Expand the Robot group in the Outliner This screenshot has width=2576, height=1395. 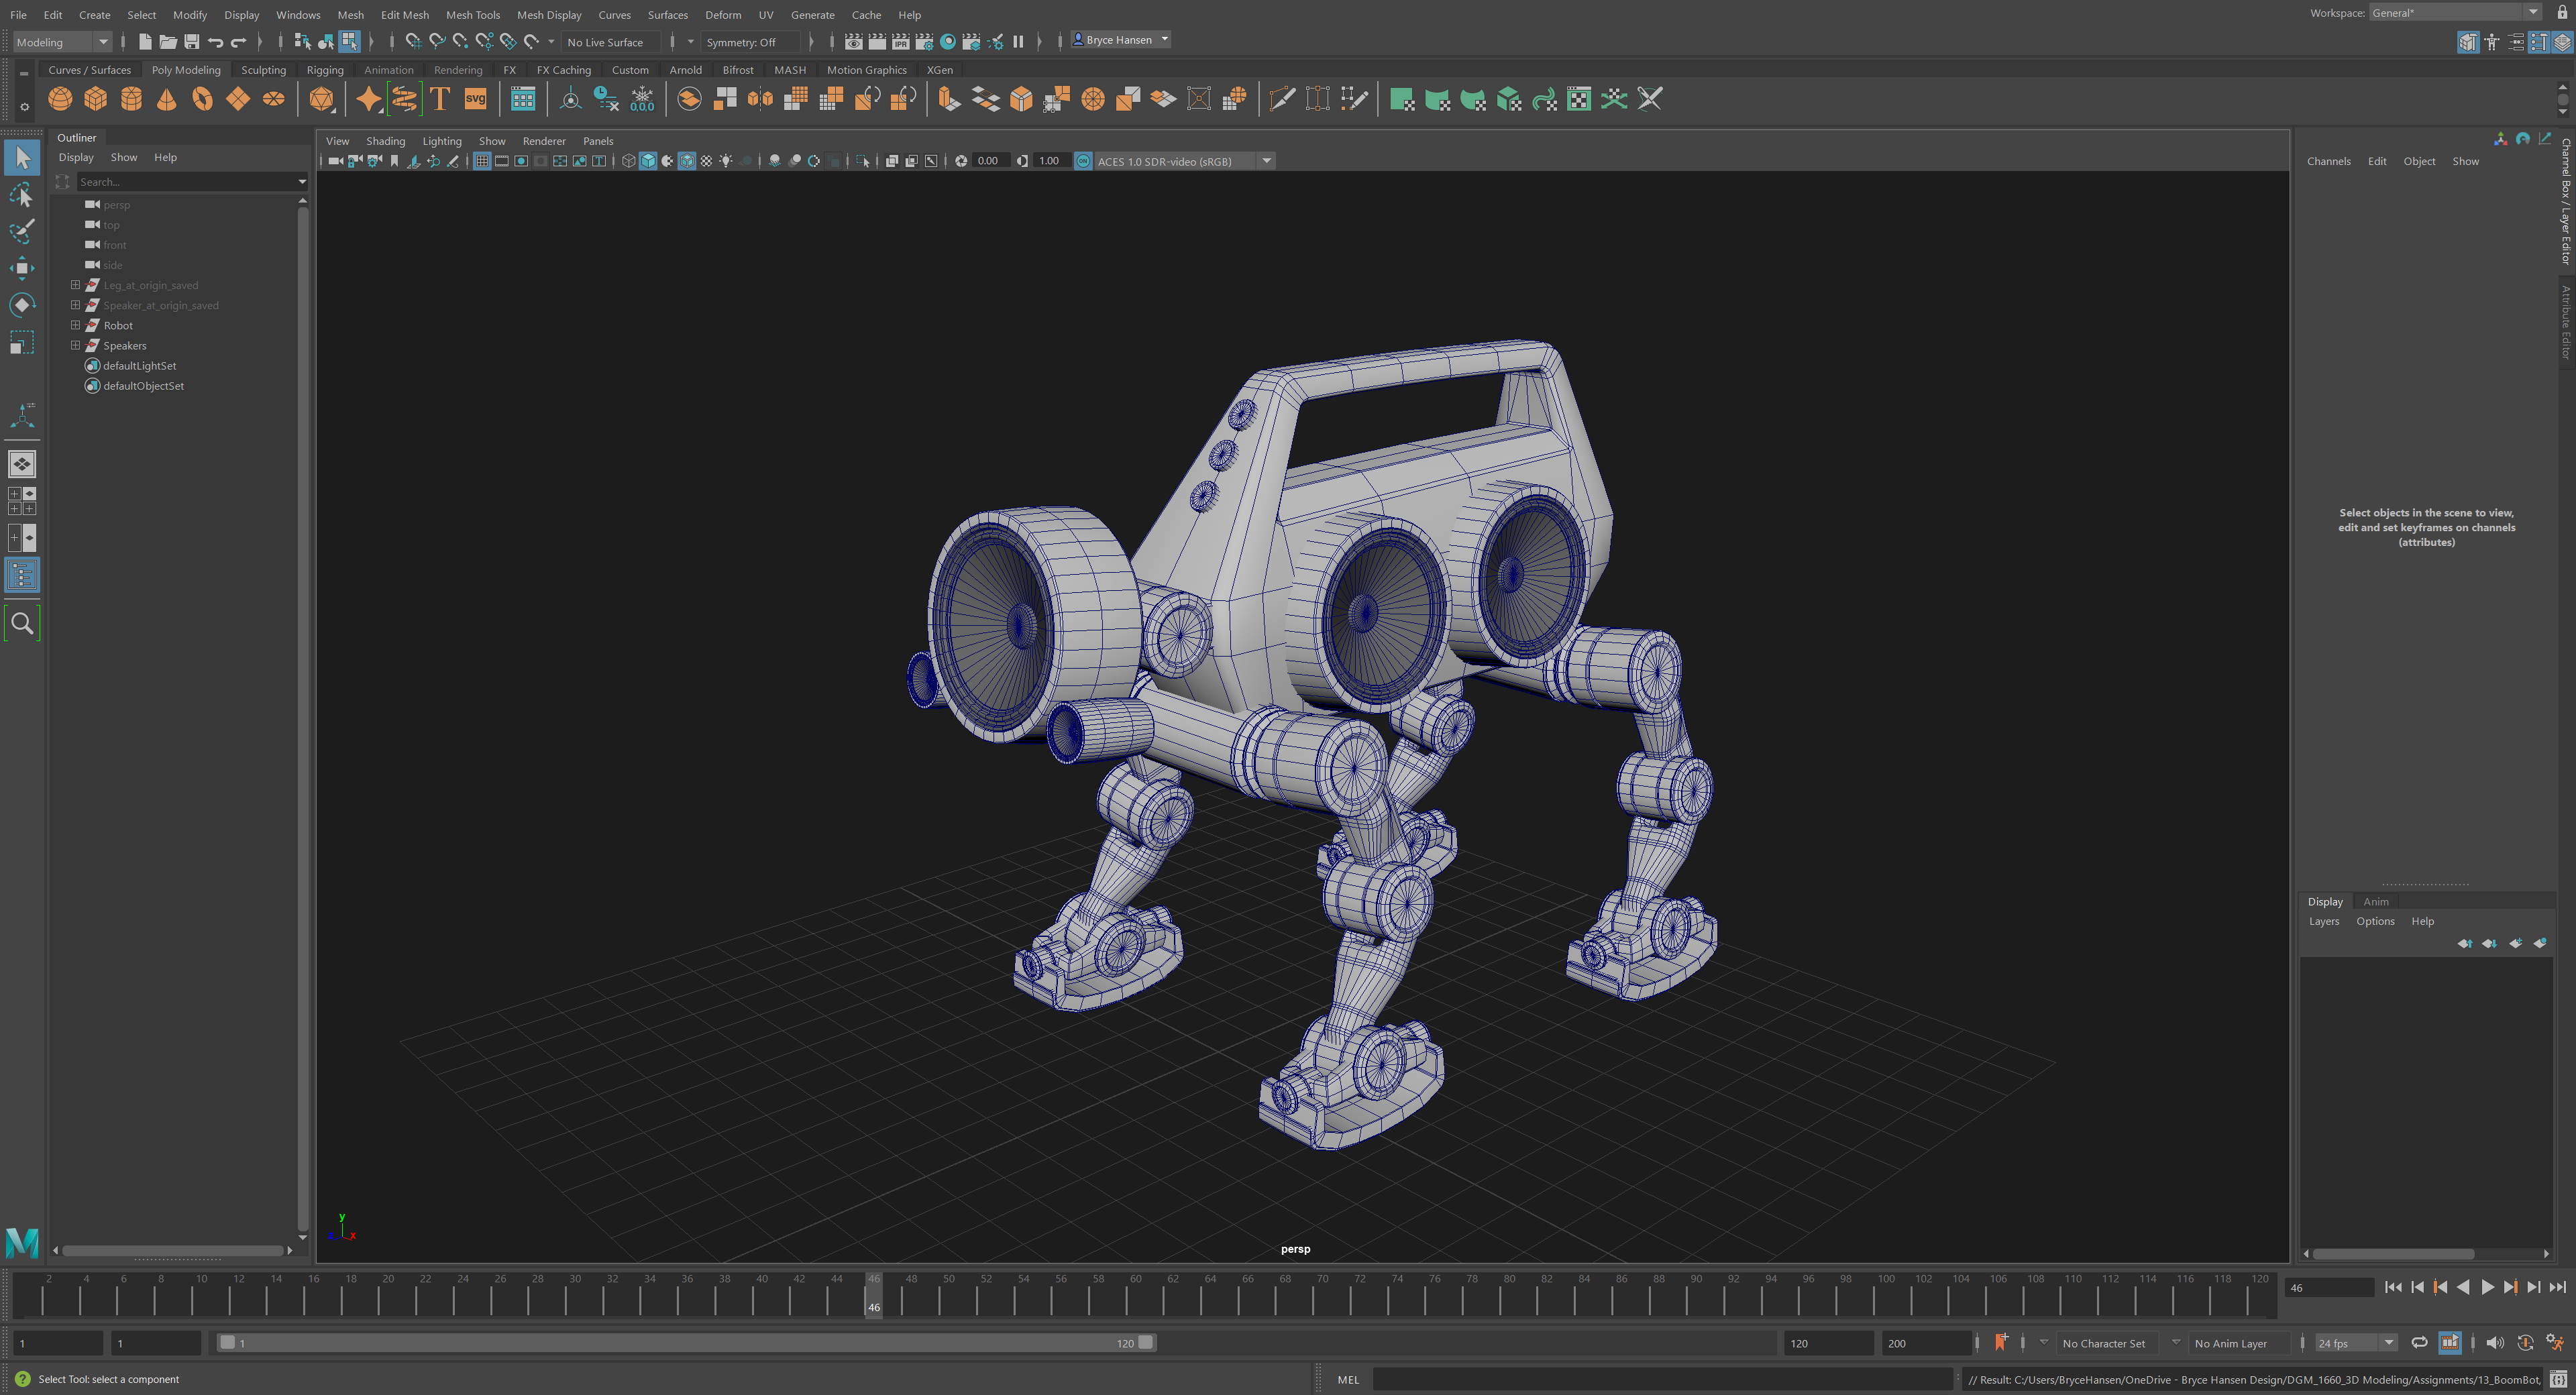[x=75, y=325]
